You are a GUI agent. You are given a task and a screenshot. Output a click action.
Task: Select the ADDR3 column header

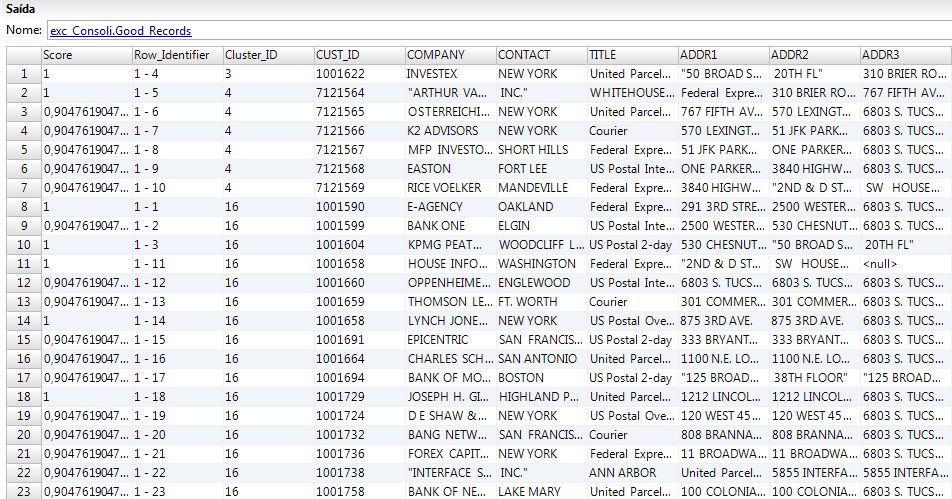(906, 55)
